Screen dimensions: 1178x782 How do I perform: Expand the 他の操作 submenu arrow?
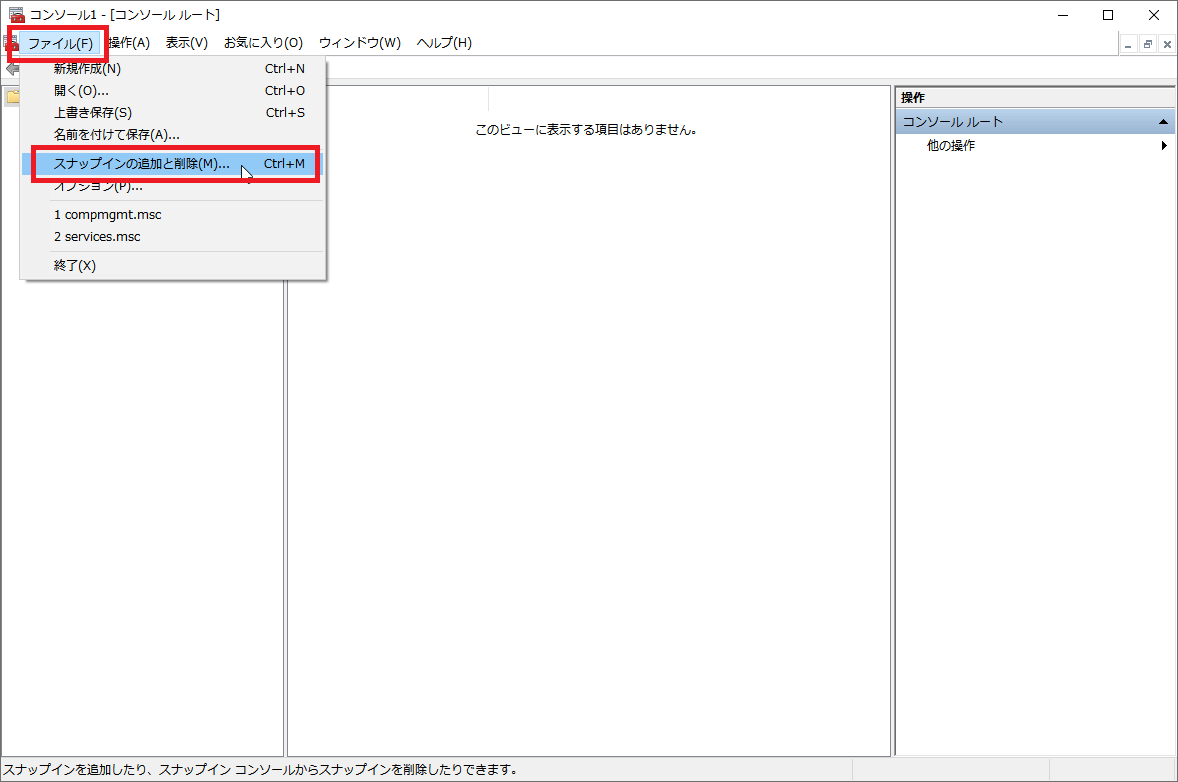click(1164, 146)
